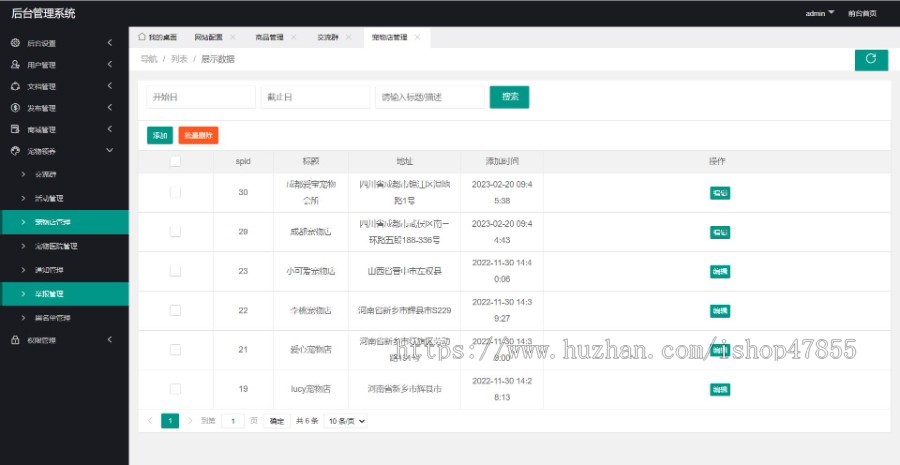Click the gear icon beside 后台设置
Image resolution: width=900 pixels, height=465 pixels.
point(15,43)
